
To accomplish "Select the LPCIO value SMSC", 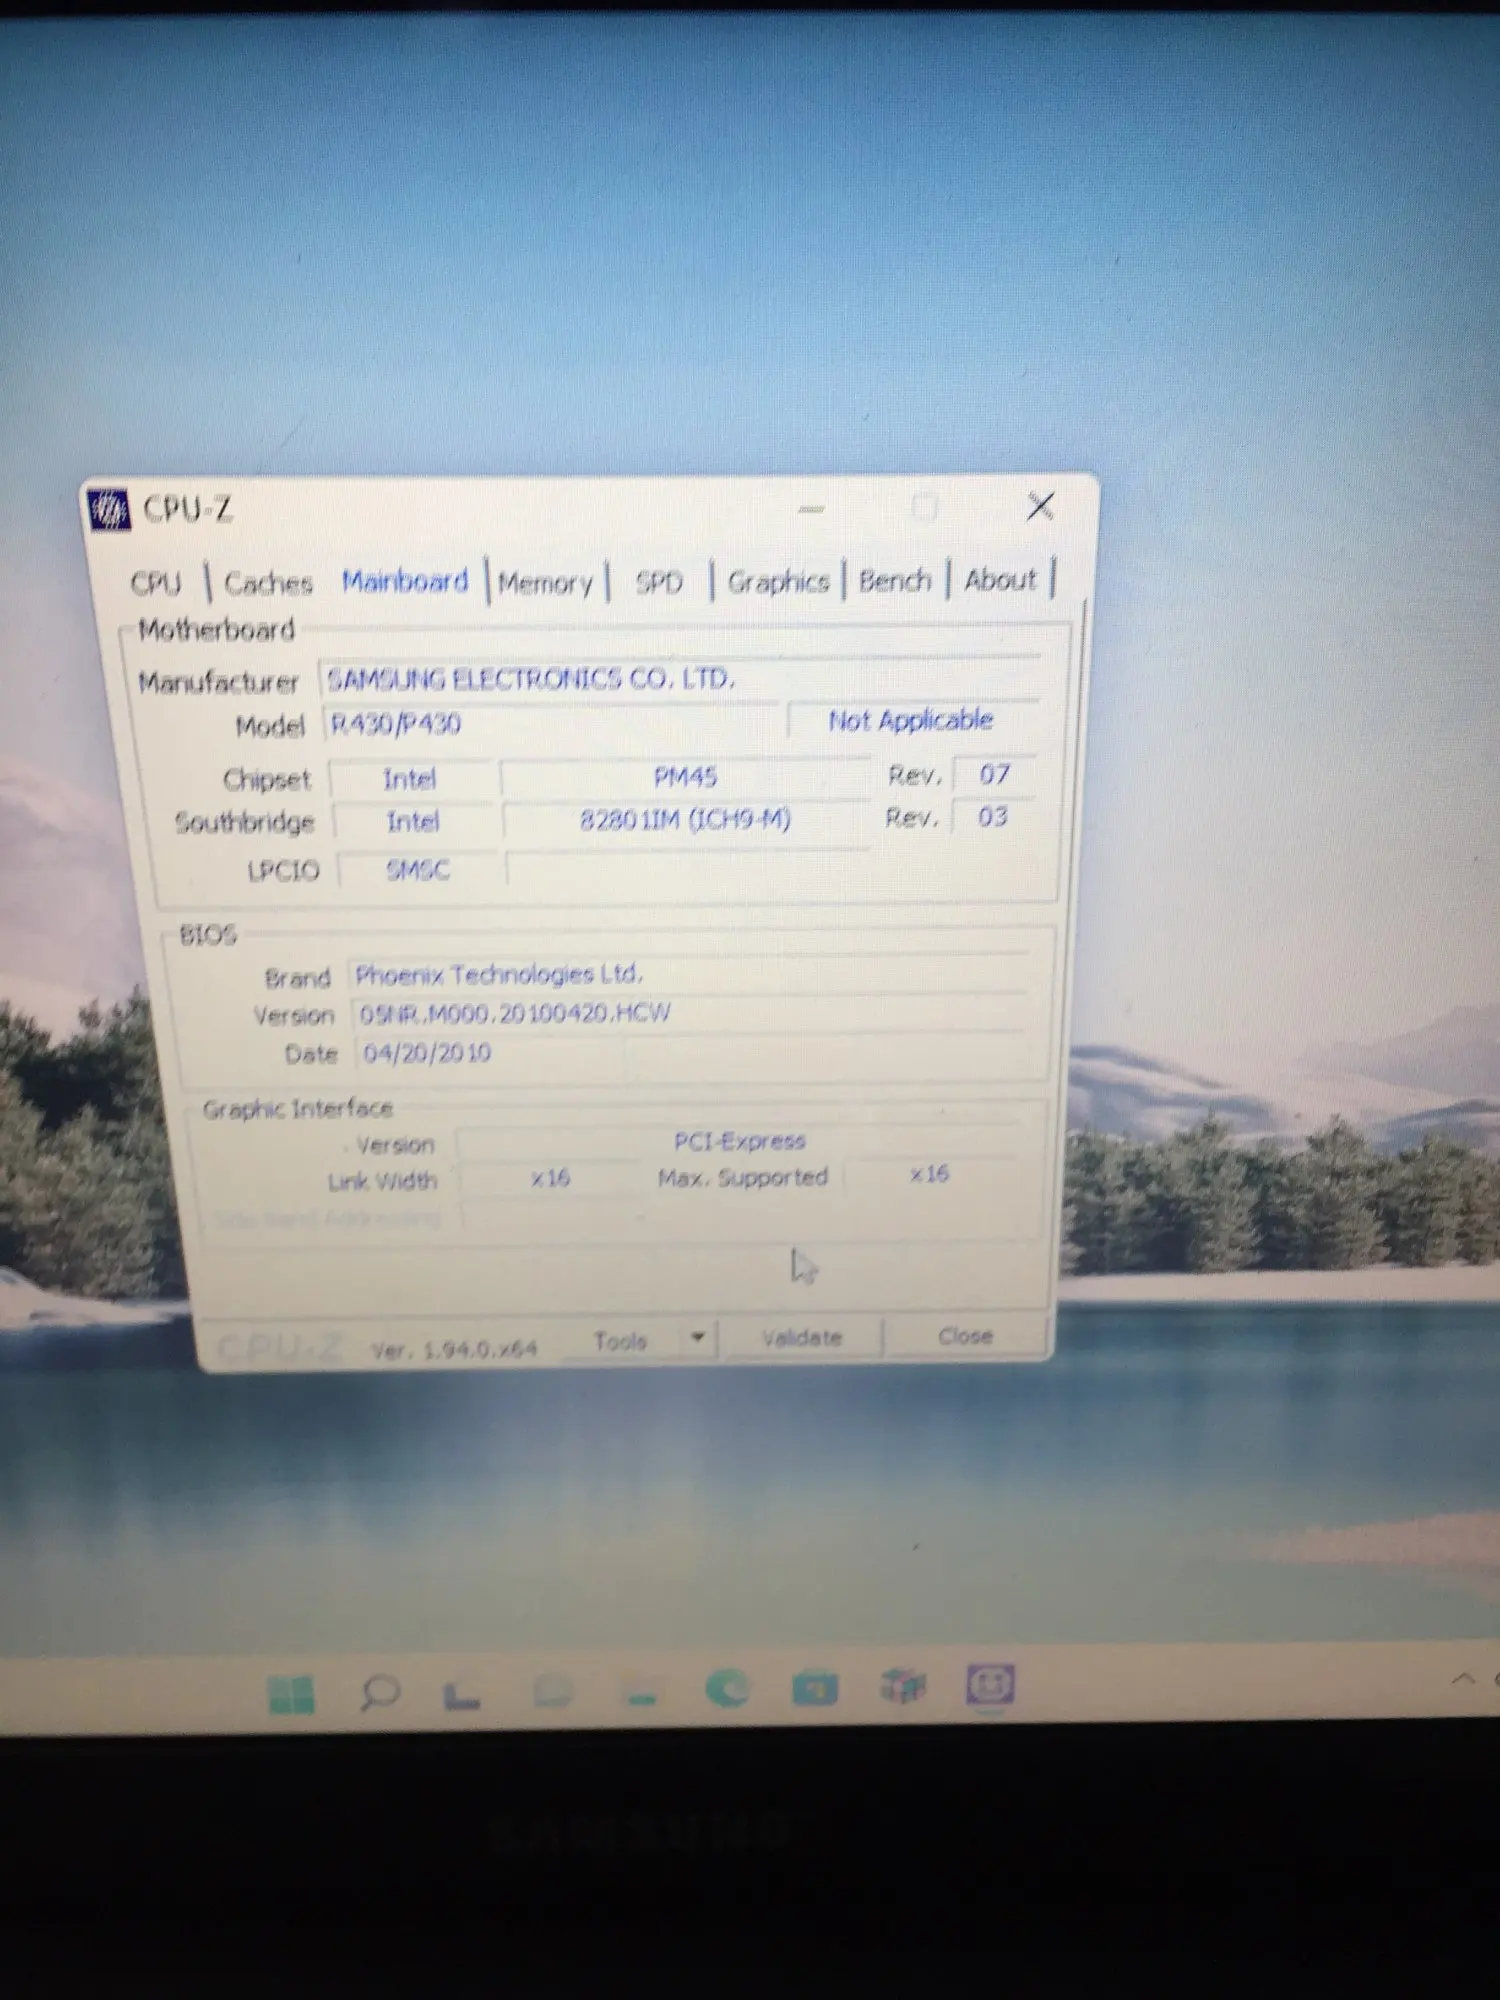I will point(418,869).
